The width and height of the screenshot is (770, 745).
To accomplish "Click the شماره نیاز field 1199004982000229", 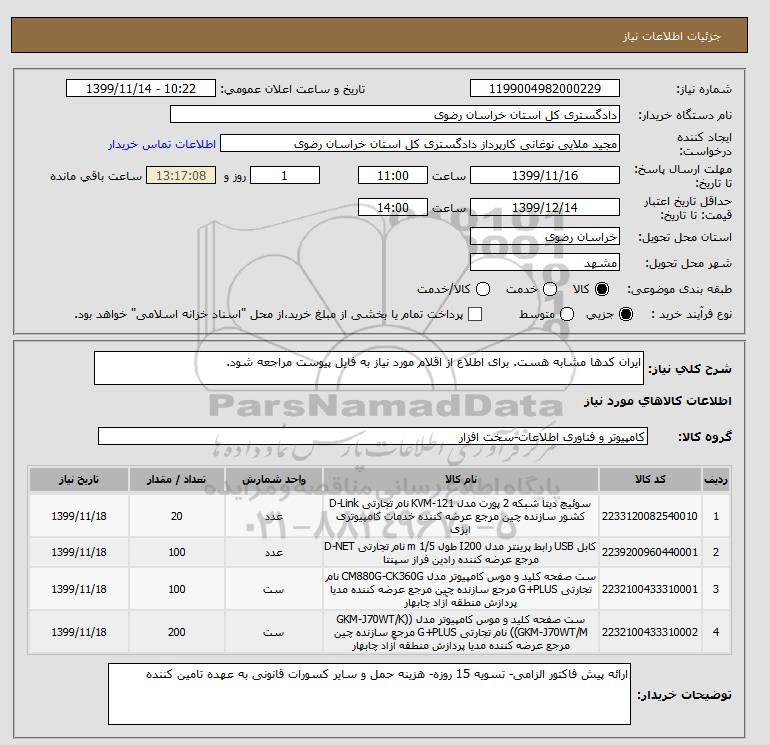I will pyautogui.click(x=545, y=89).
